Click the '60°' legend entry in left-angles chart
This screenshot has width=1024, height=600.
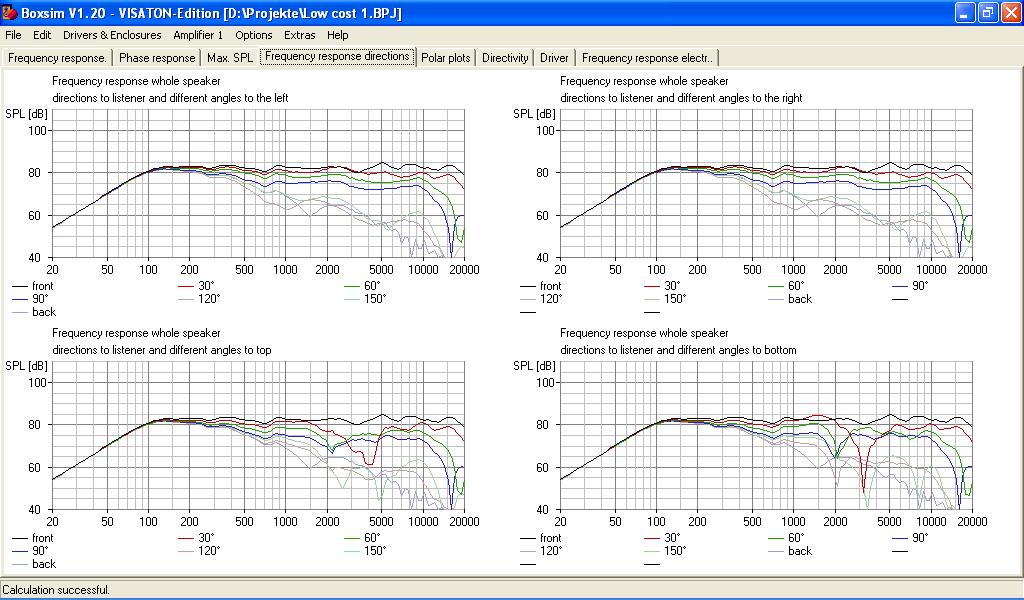(362, 286)
